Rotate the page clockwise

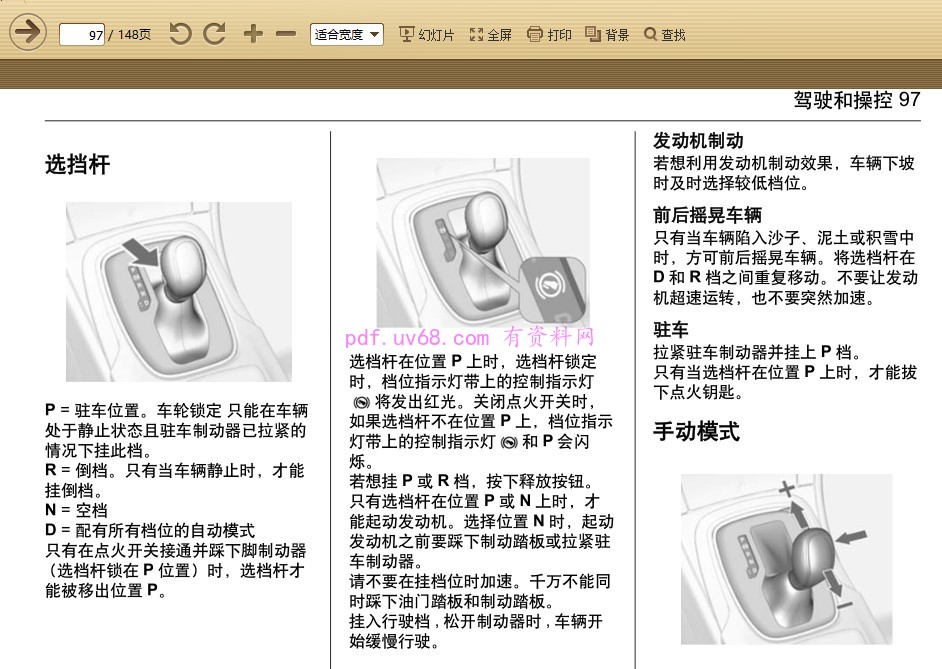tap(214, 34)
